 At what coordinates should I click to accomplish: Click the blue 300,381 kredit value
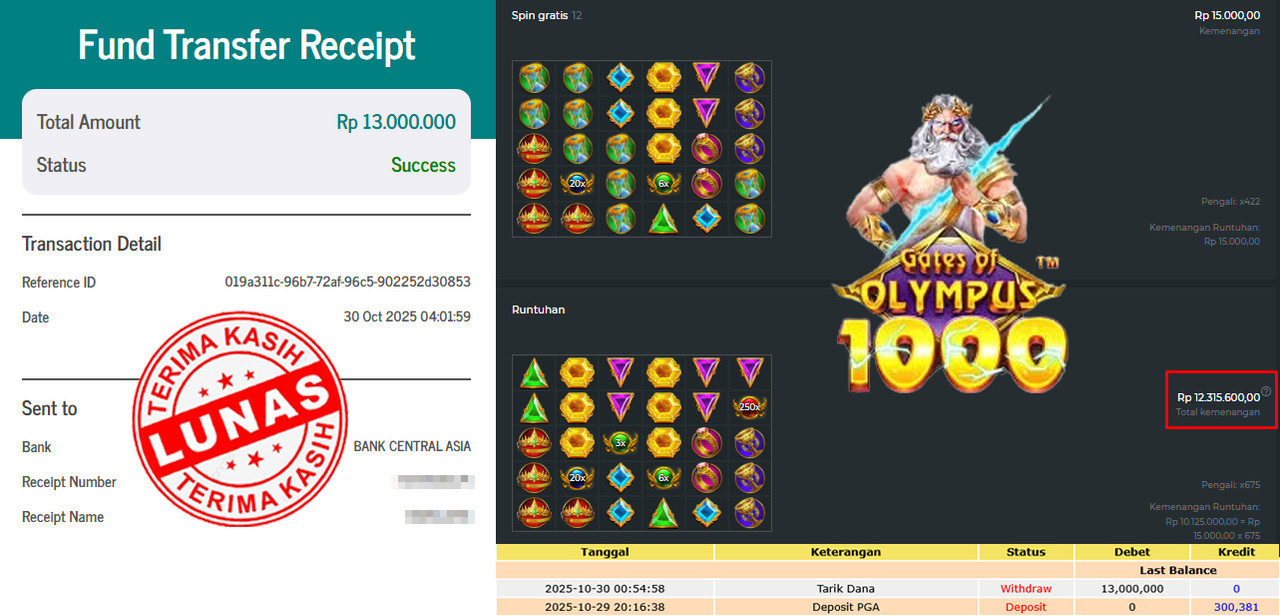pos(1237,607)
